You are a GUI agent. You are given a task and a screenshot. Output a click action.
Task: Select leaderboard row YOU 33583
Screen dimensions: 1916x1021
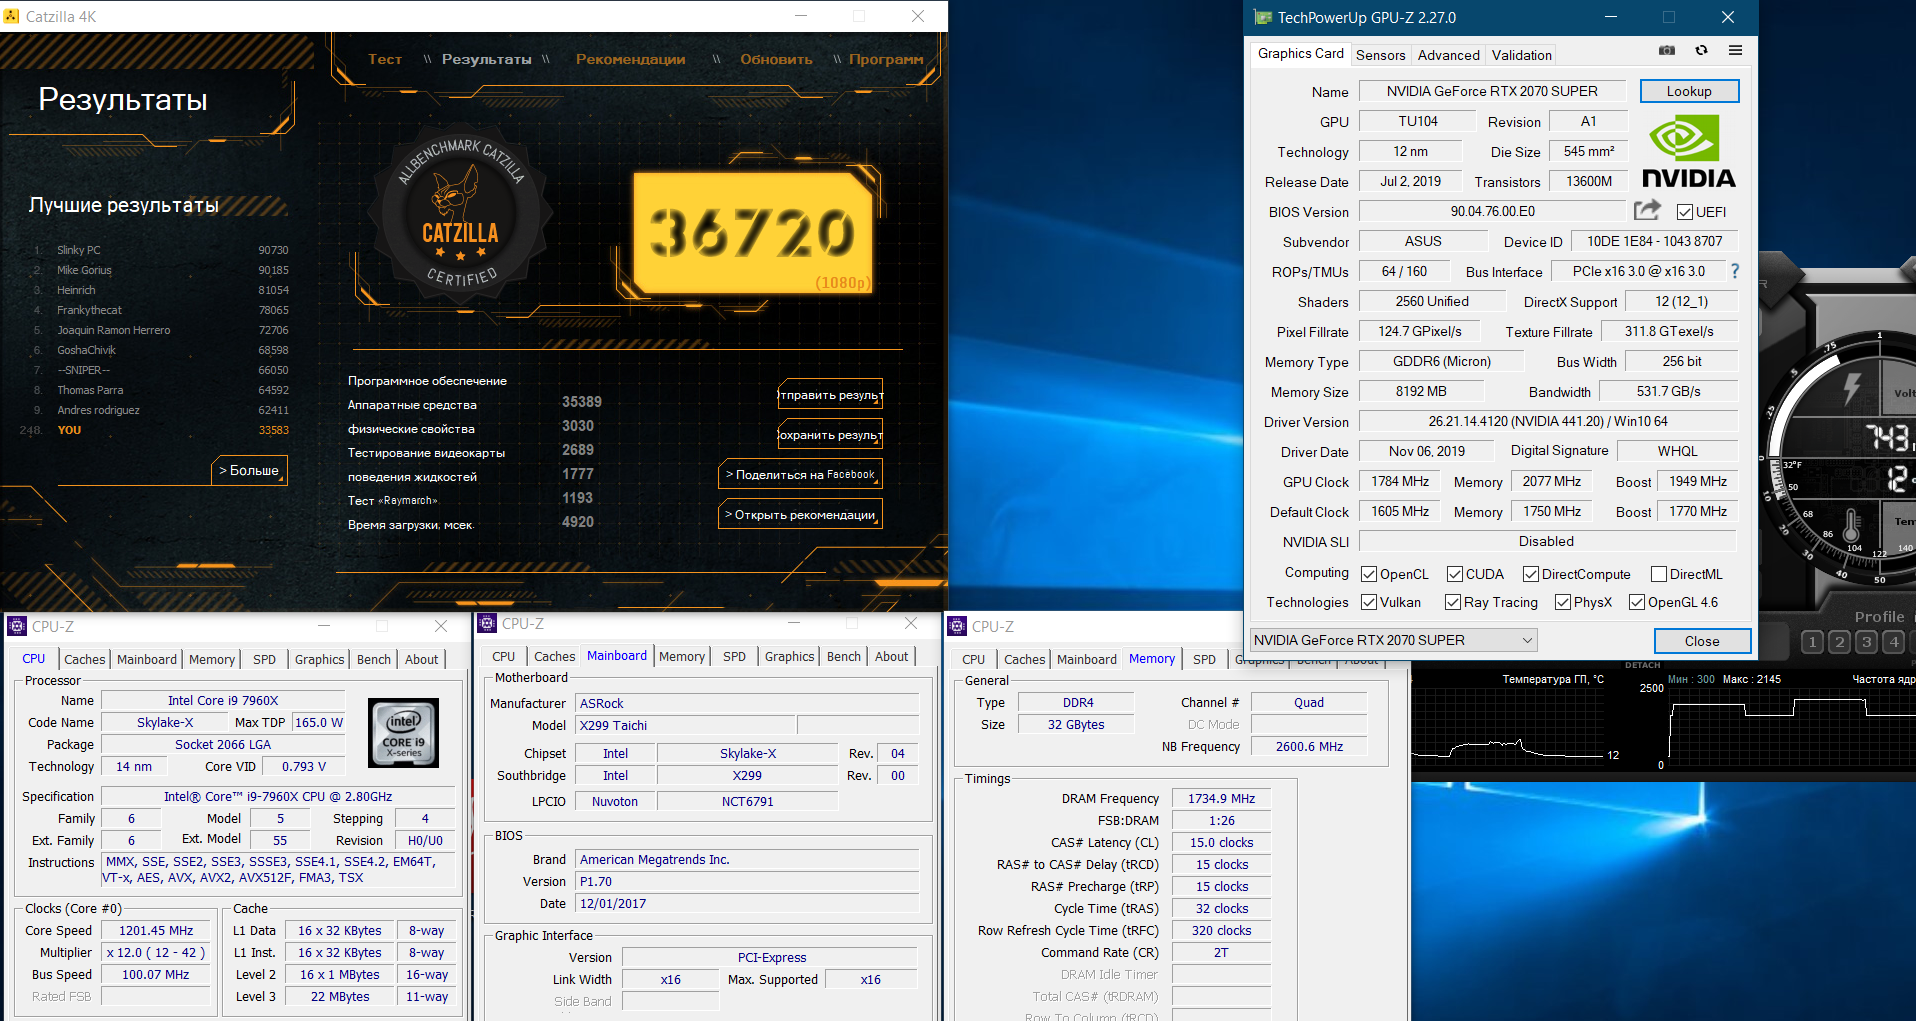pos(155,430)
